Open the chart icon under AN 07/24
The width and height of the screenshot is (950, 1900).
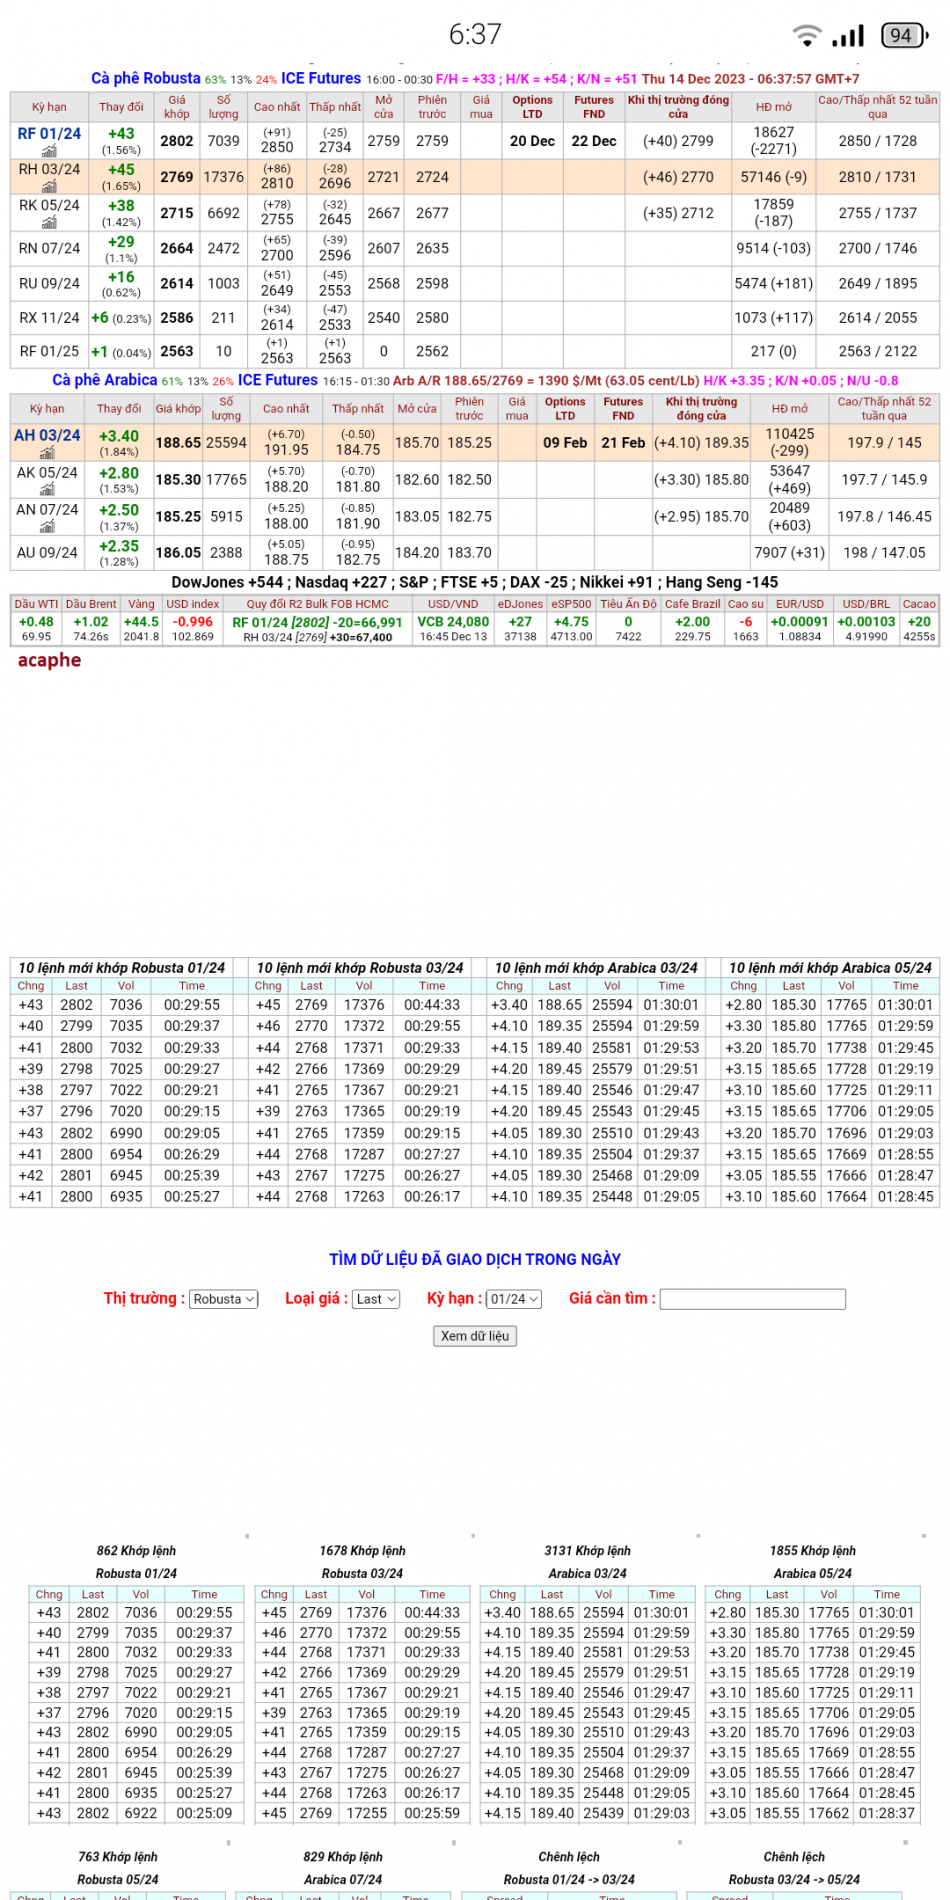coord(47,526)
